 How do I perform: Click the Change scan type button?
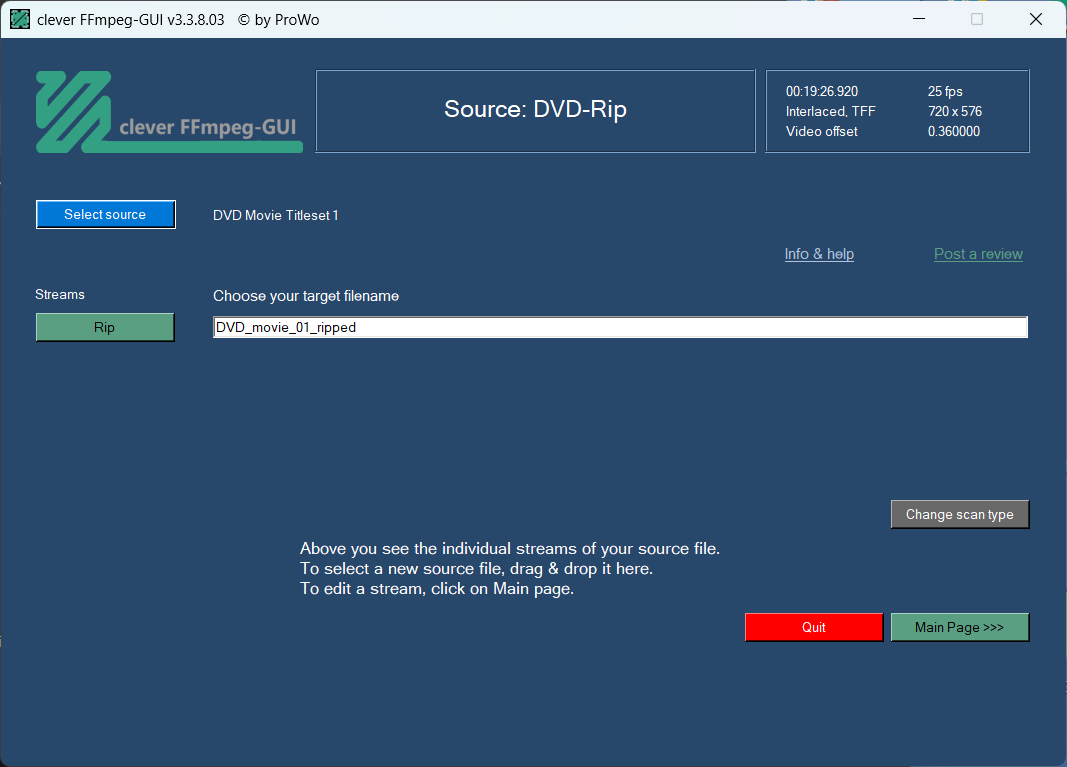(x=959, y=515)
